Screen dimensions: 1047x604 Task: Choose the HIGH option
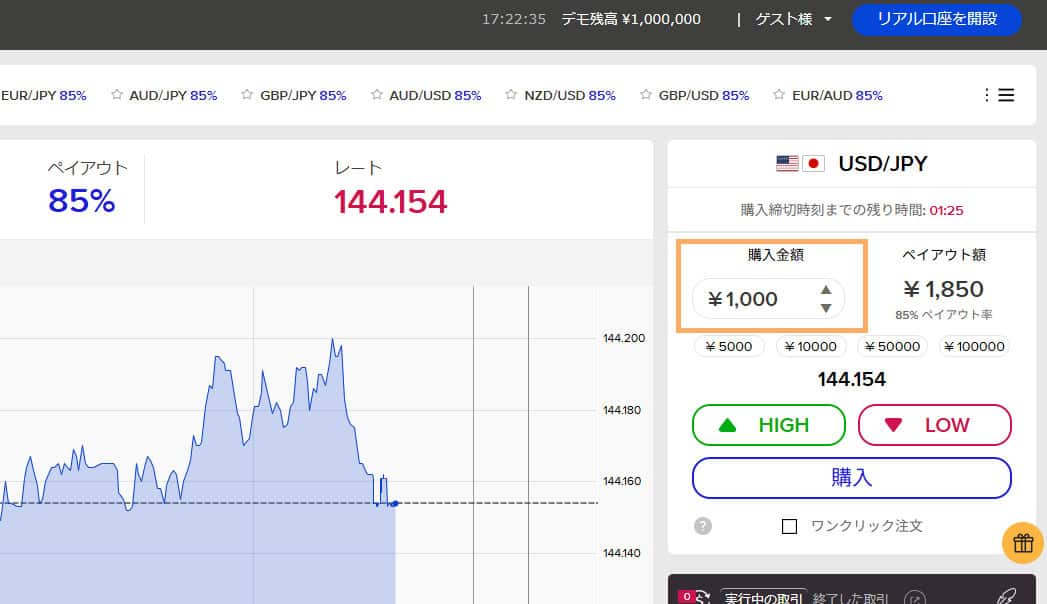point(769,425)
